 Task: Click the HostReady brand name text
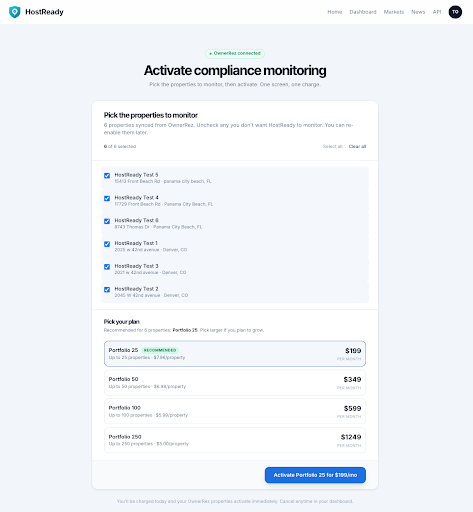pos(44,12)
